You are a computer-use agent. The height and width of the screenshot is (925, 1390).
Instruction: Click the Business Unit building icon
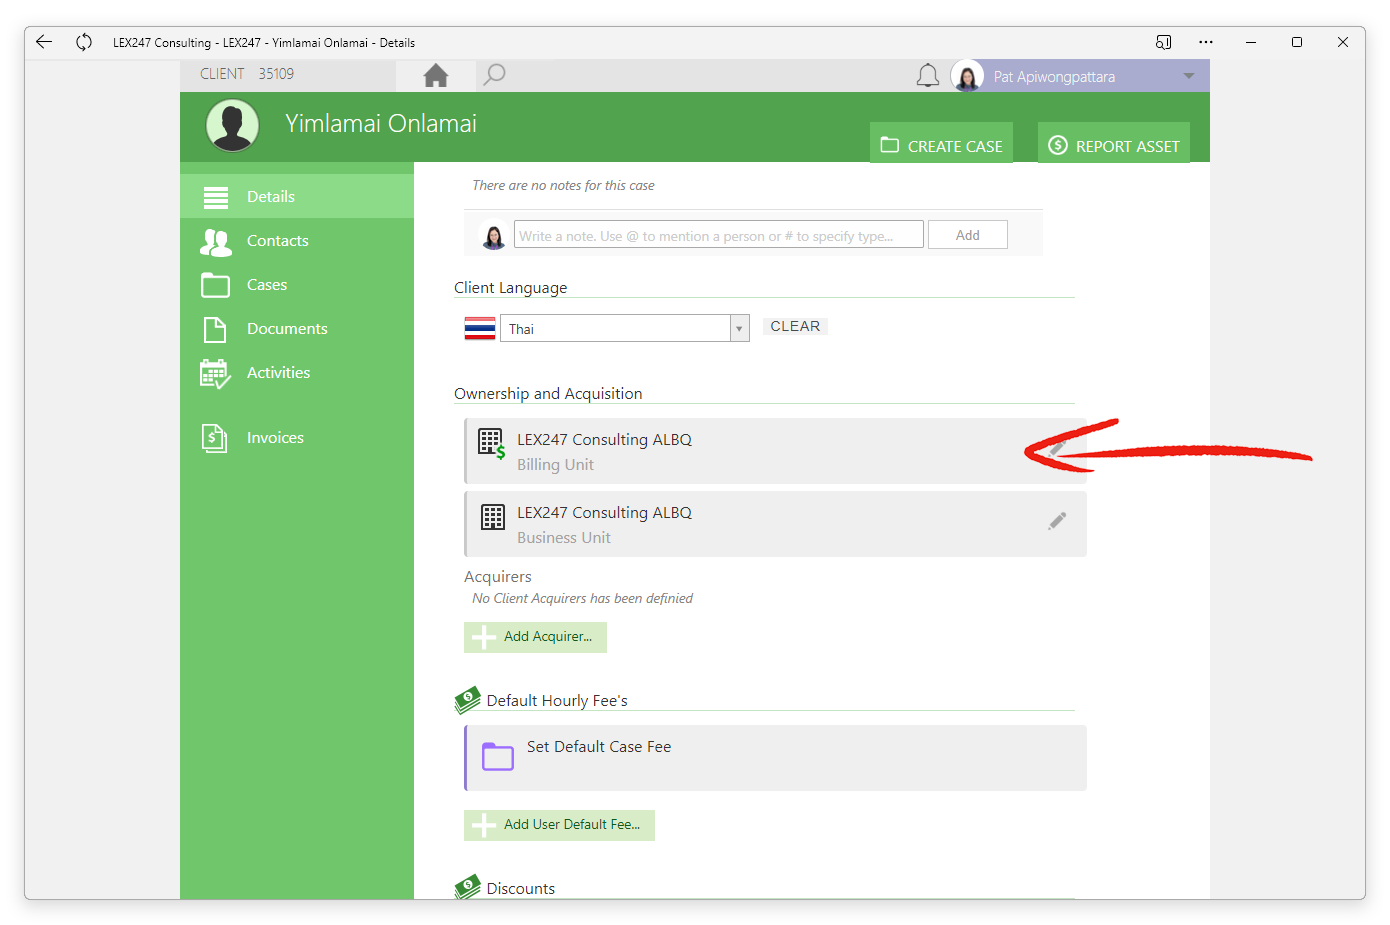pyautogui.click(x=493, y=517)
